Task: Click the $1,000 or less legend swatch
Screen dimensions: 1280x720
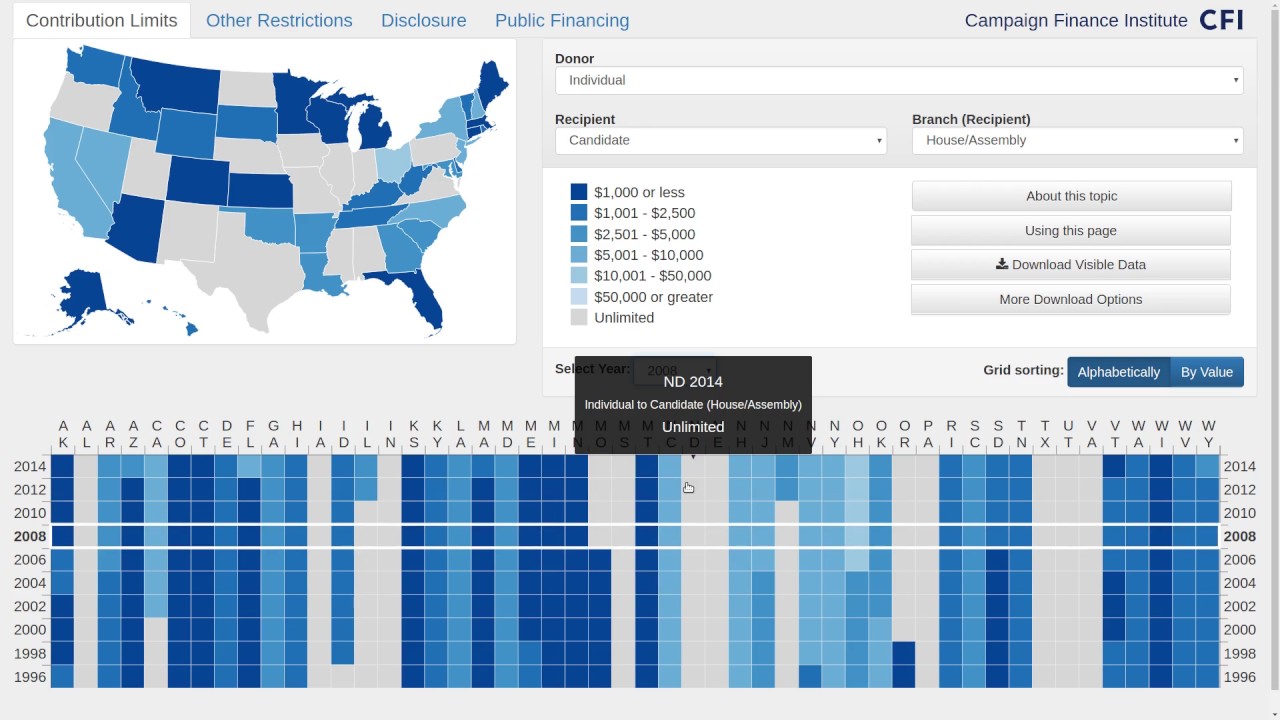Action: (x=579, y=192)
